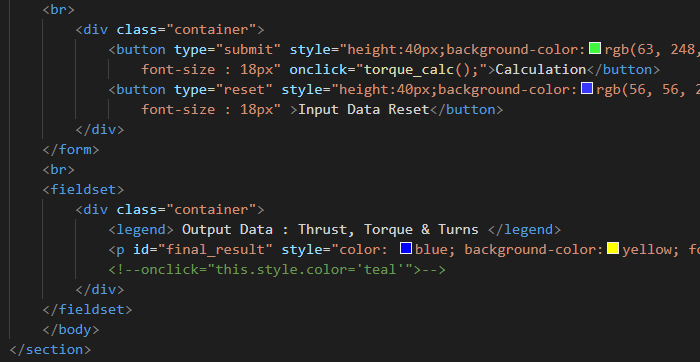Viewport: 700px width, 362px height.
Task: Open the yellow swatch before the word yellow
Action: [x=612, y=248]
